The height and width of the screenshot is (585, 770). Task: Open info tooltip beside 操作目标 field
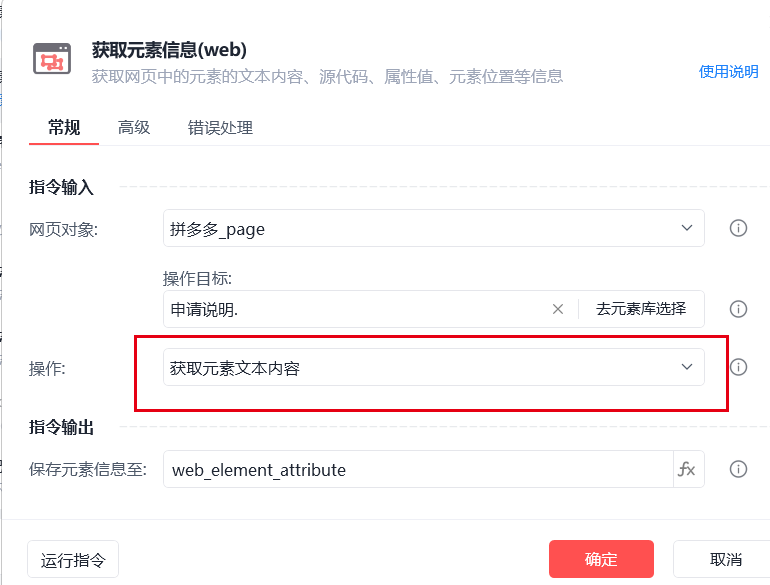(738, 309)
